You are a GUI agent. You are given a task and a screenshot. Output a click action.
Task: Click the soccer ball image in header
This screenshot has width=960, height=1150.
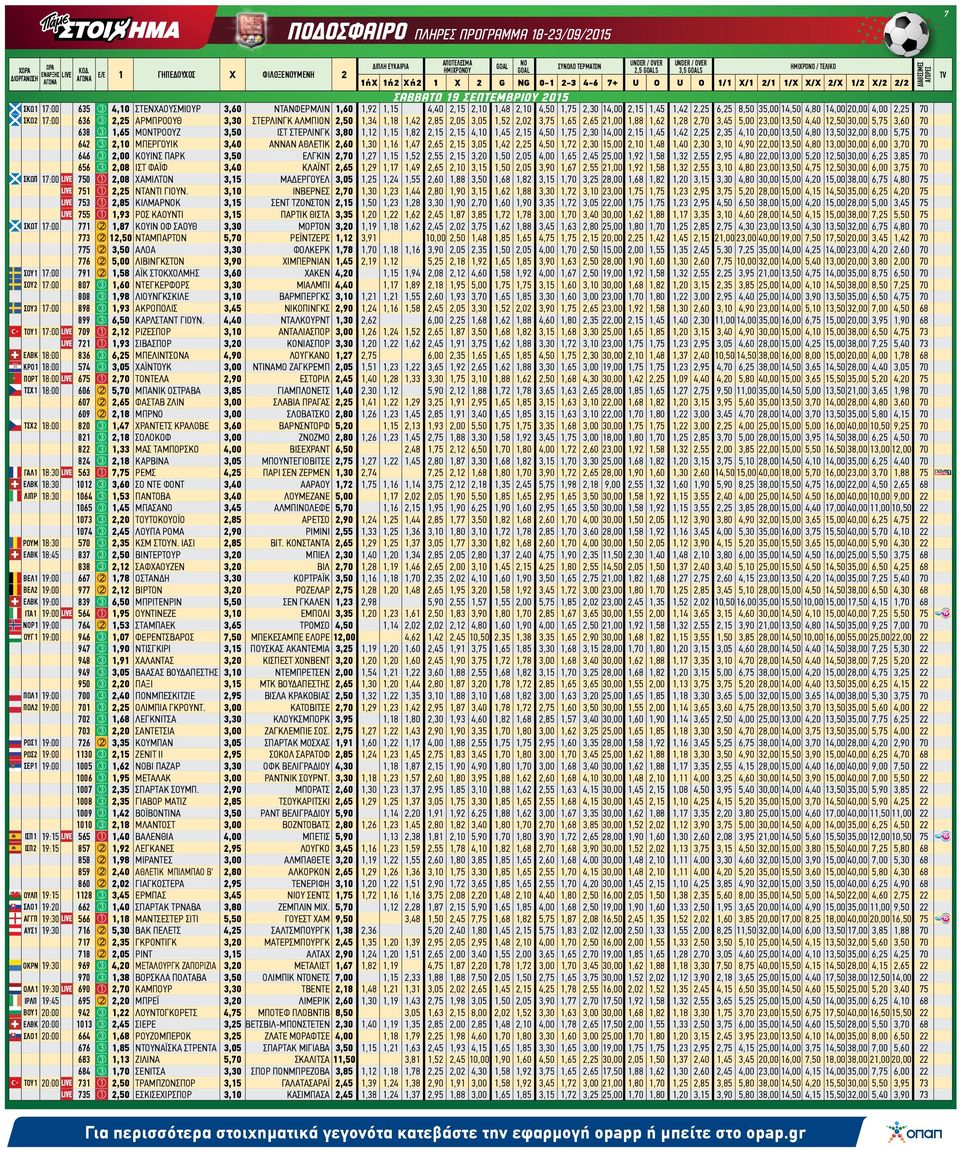(905, 33)
